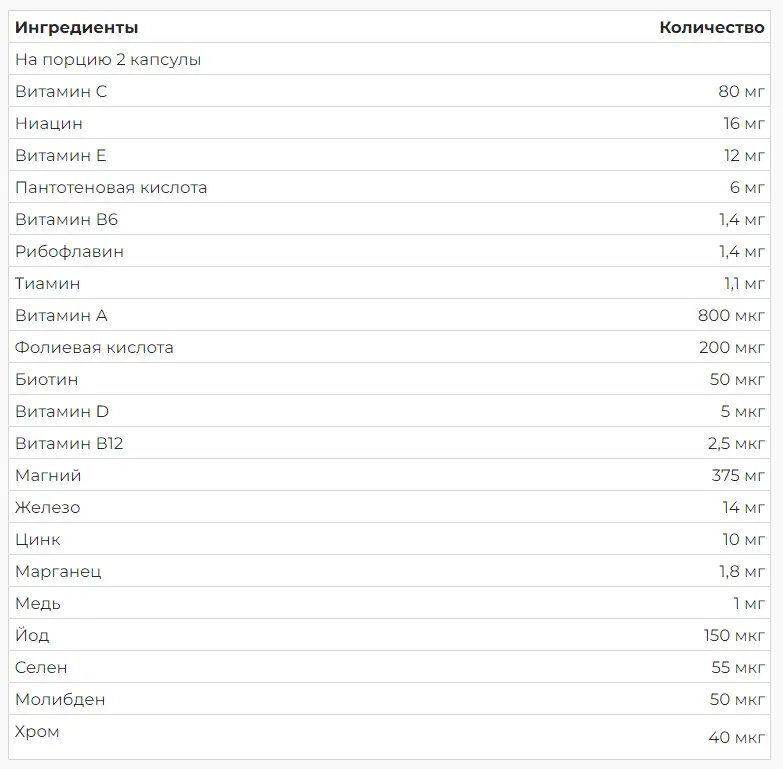The width and height of the screenshot is (783, 769).
Task: Click the Ниацин row label
Action: click(49, 124)
